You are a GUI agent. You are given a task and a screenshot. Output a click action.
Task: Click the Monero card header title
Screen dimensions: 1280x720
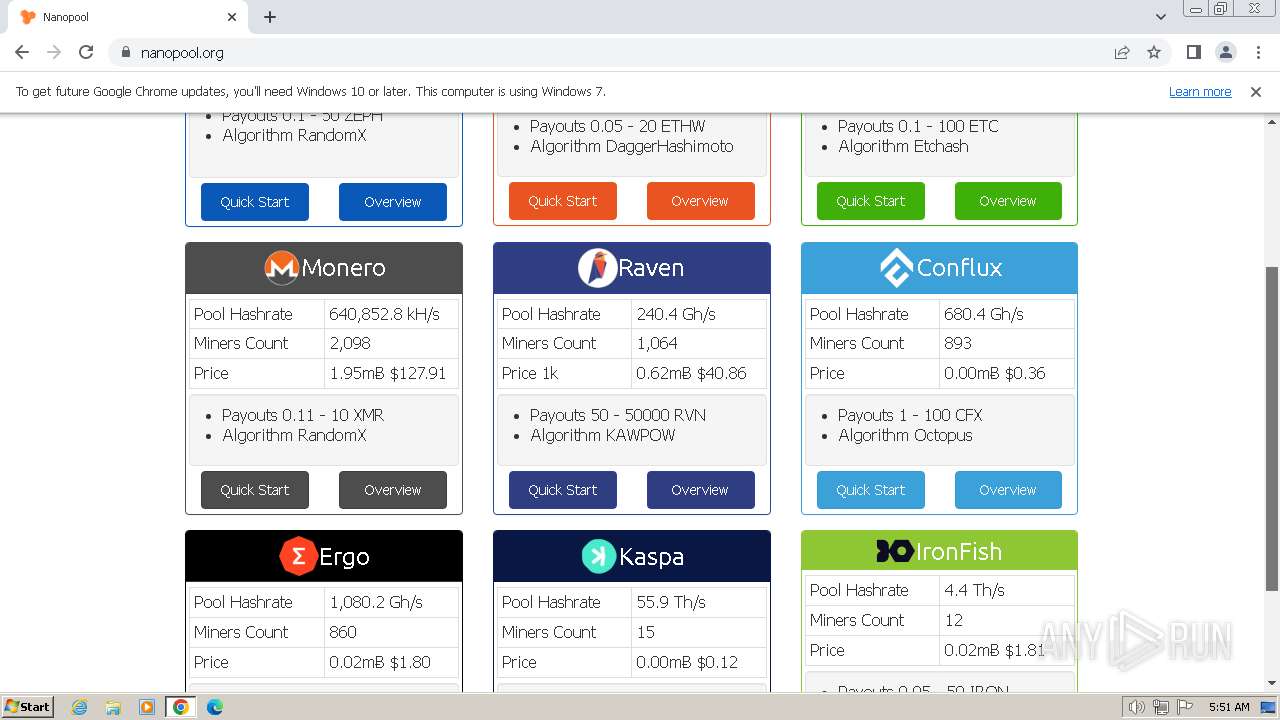343,268
